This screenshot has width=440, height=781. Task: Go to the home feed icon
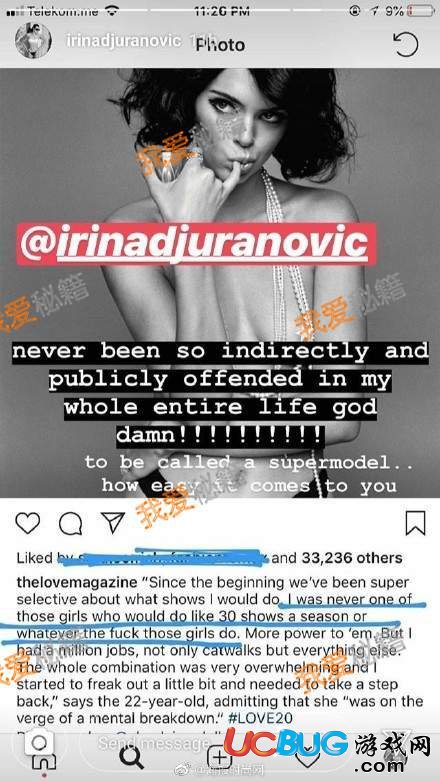[43, 762]
